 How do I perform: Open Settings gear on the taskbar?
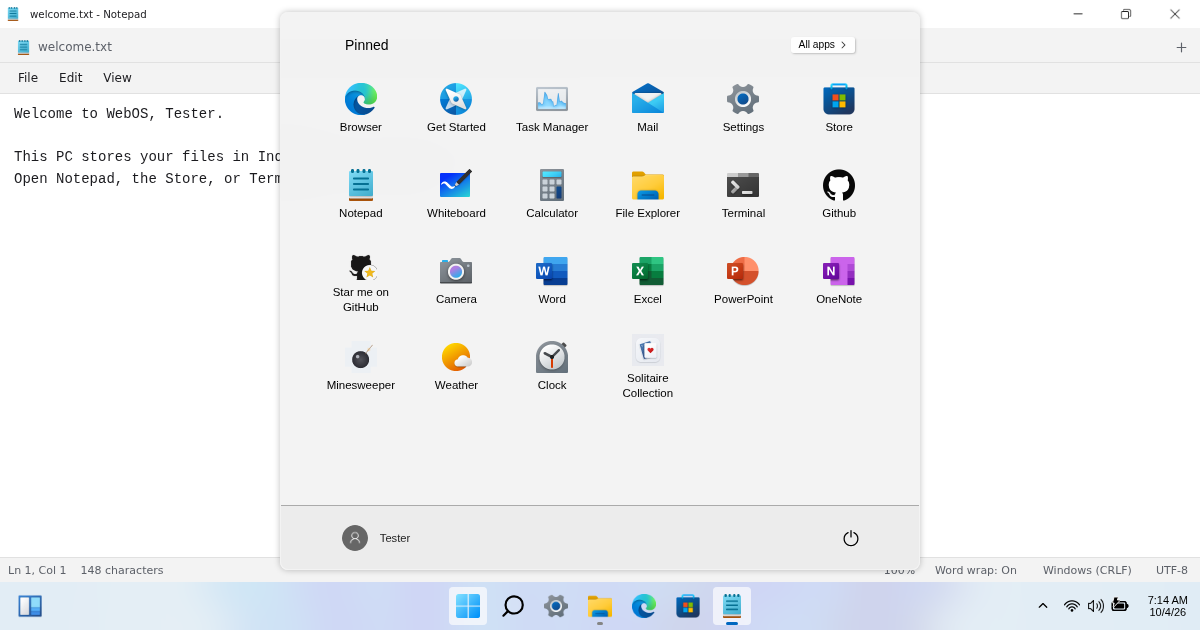tap(556, 606)
